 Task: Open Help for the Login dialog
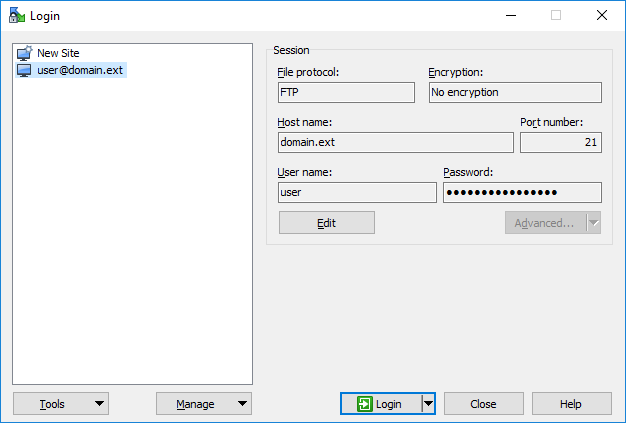[x=571, y=404]
